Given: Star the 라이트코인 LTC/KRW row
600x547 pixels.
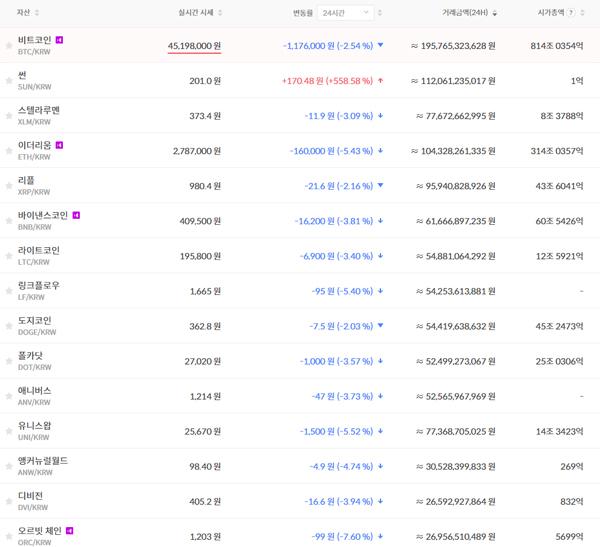Looking at the screenshot, I should coord(9,256).
